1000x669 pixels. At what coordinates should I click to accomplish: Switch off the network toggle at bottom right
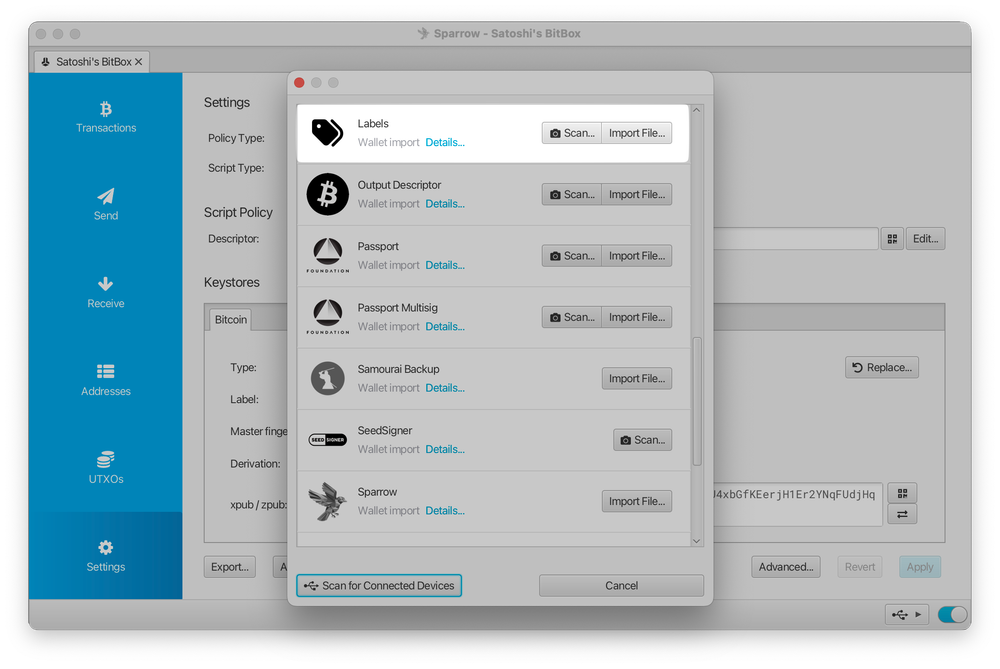point(951,614)
